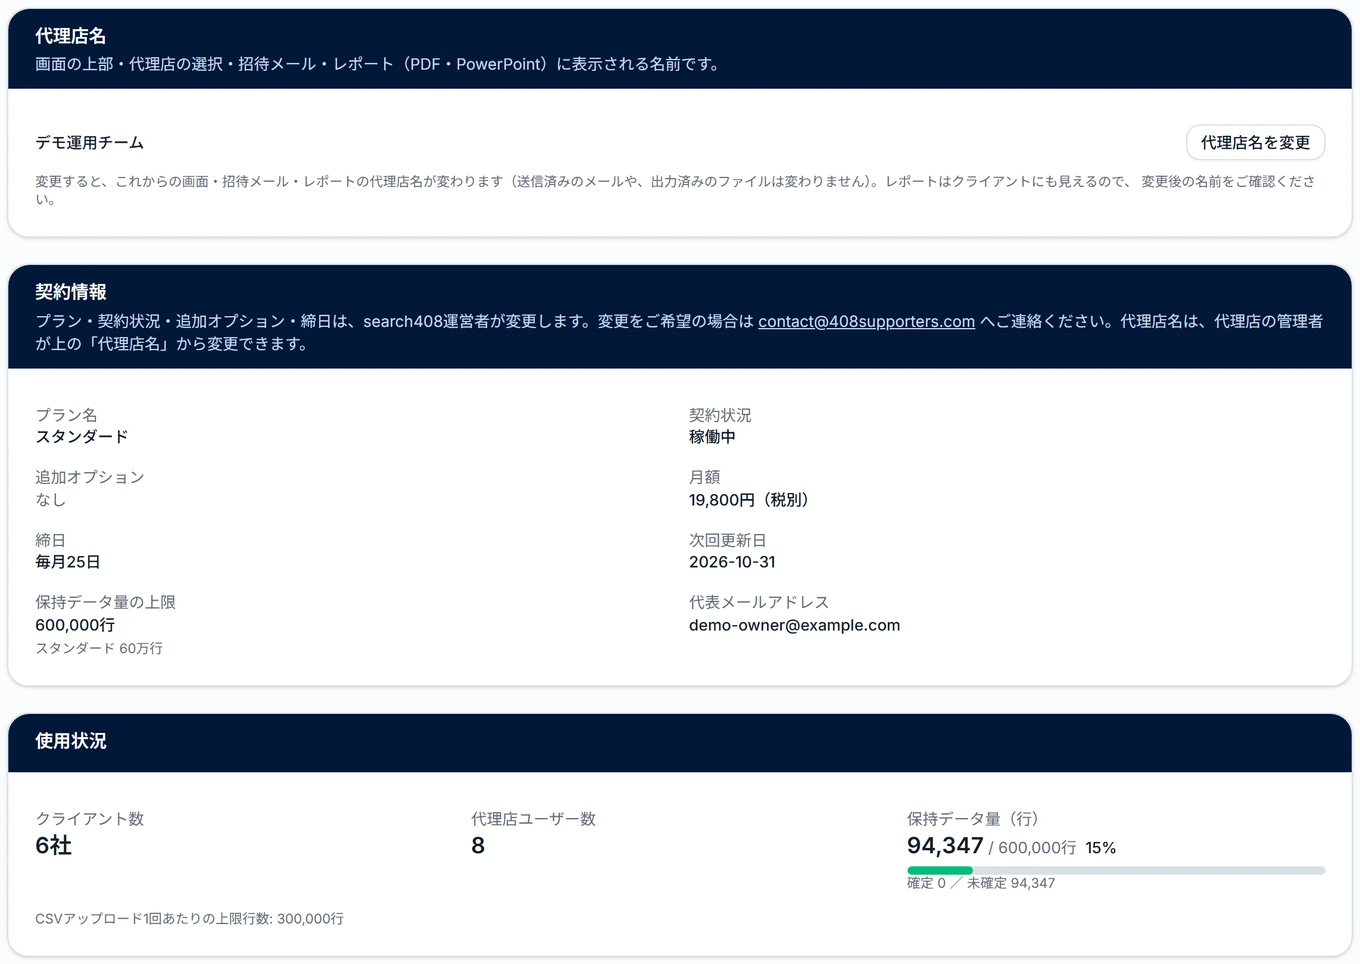Click the 契約情報 section heading
This screenshot has height=964, width=1360.
70,292
